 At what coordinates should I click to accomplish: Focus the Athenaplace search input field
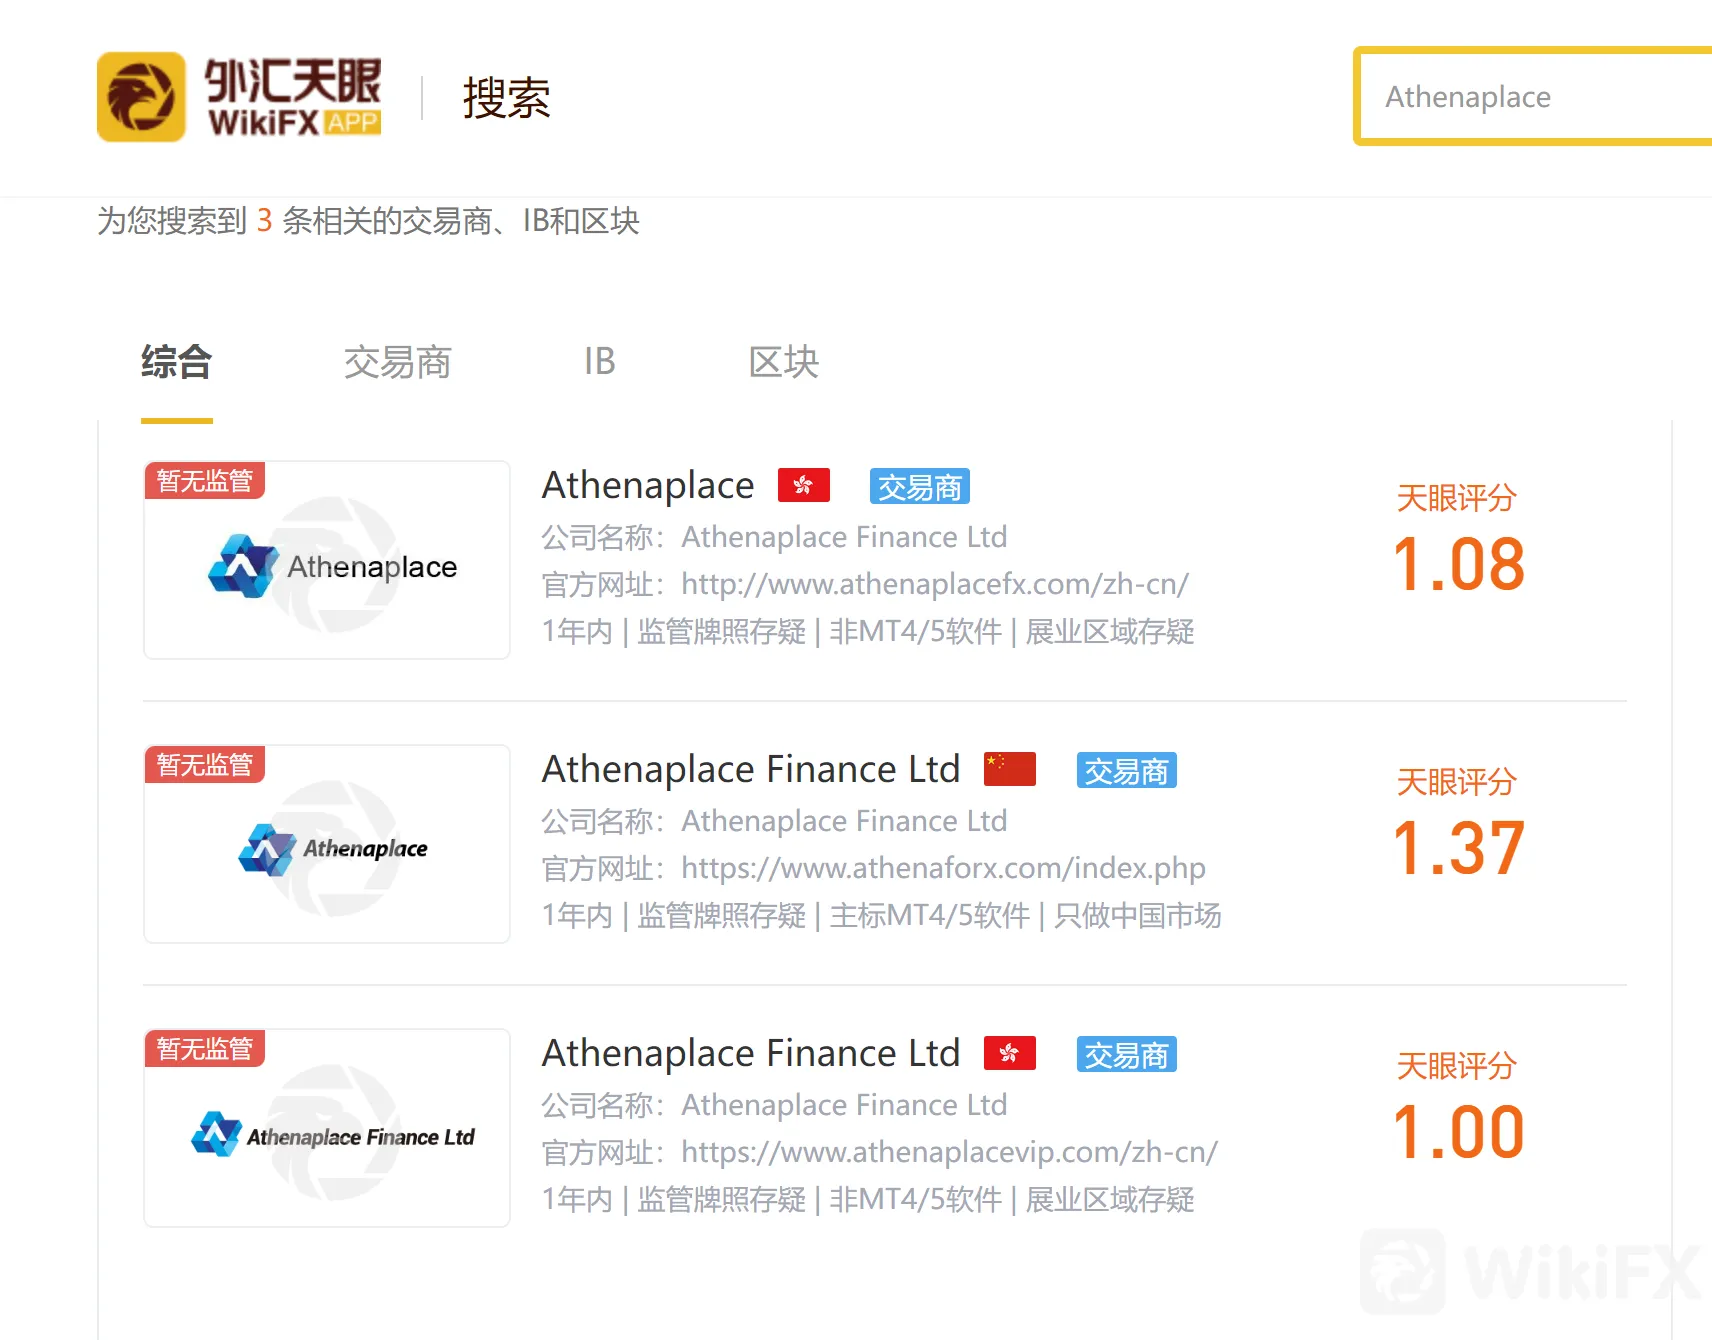tap(1534, 97)
